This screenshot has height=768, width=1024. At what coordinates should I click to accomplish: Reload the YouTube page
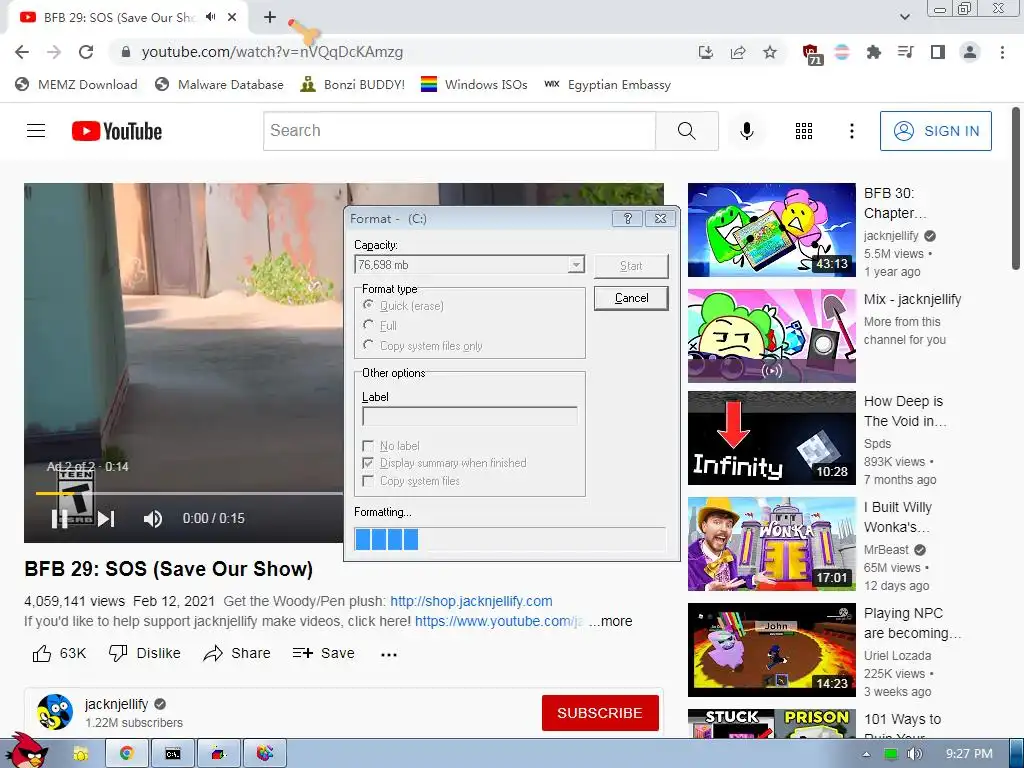coord(86,52)
